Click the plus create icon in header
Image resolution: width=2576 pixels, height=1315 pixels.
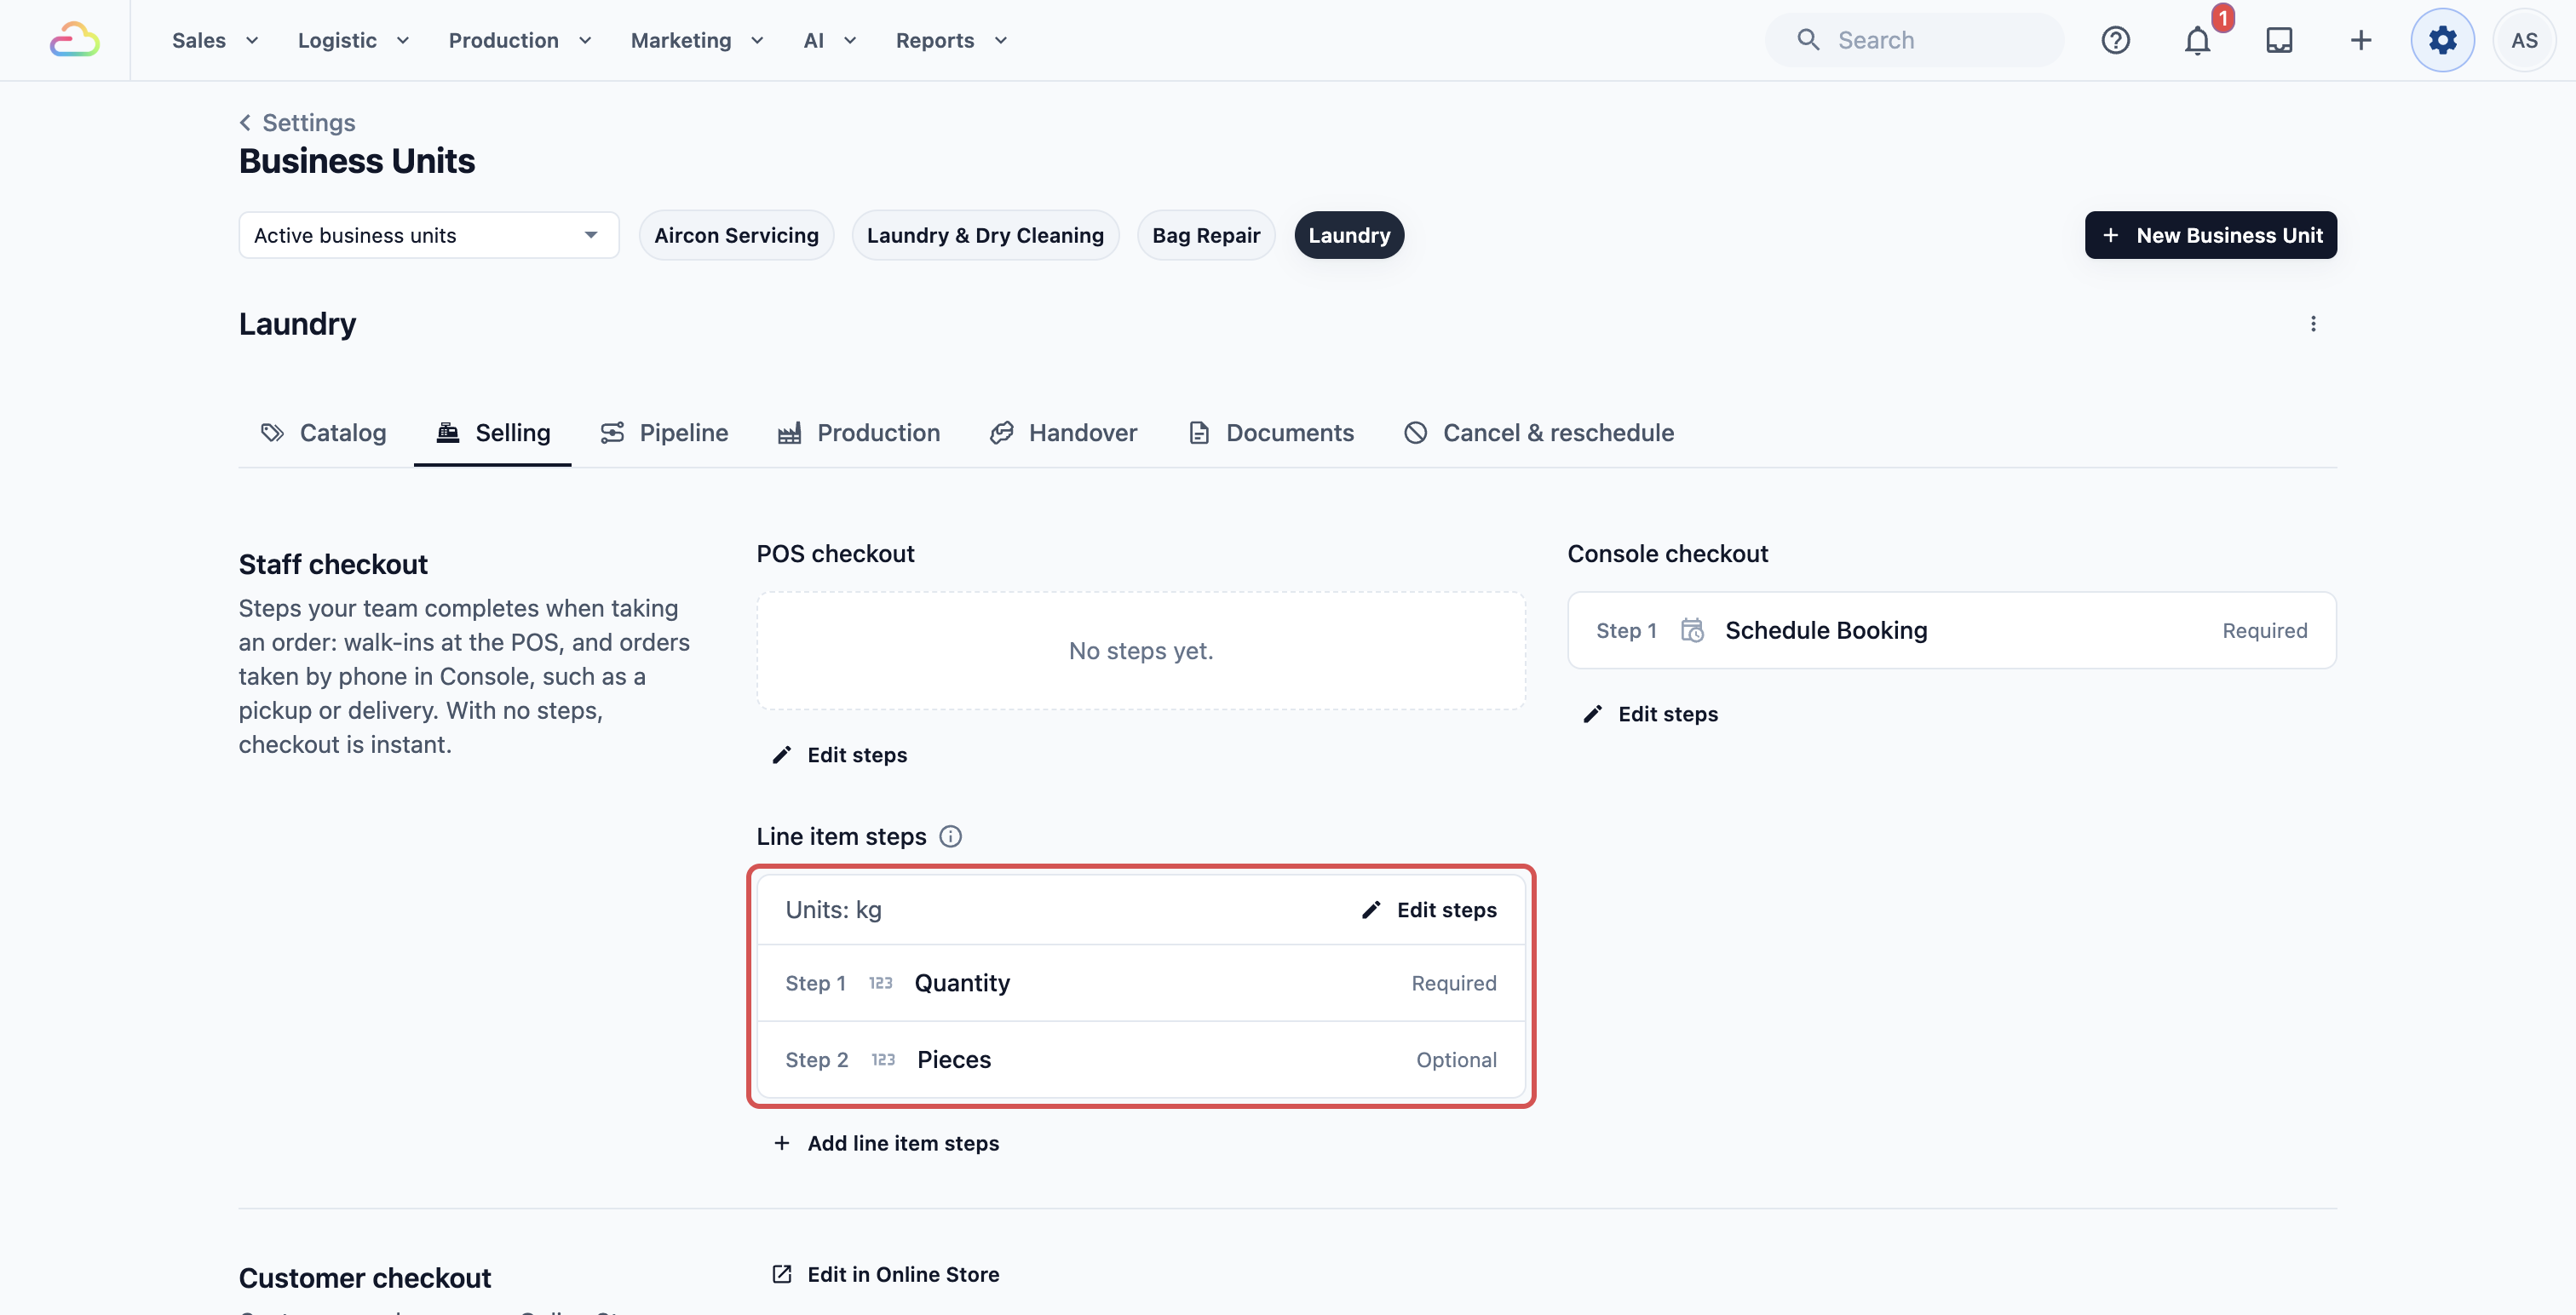[x=2361, y=40]
